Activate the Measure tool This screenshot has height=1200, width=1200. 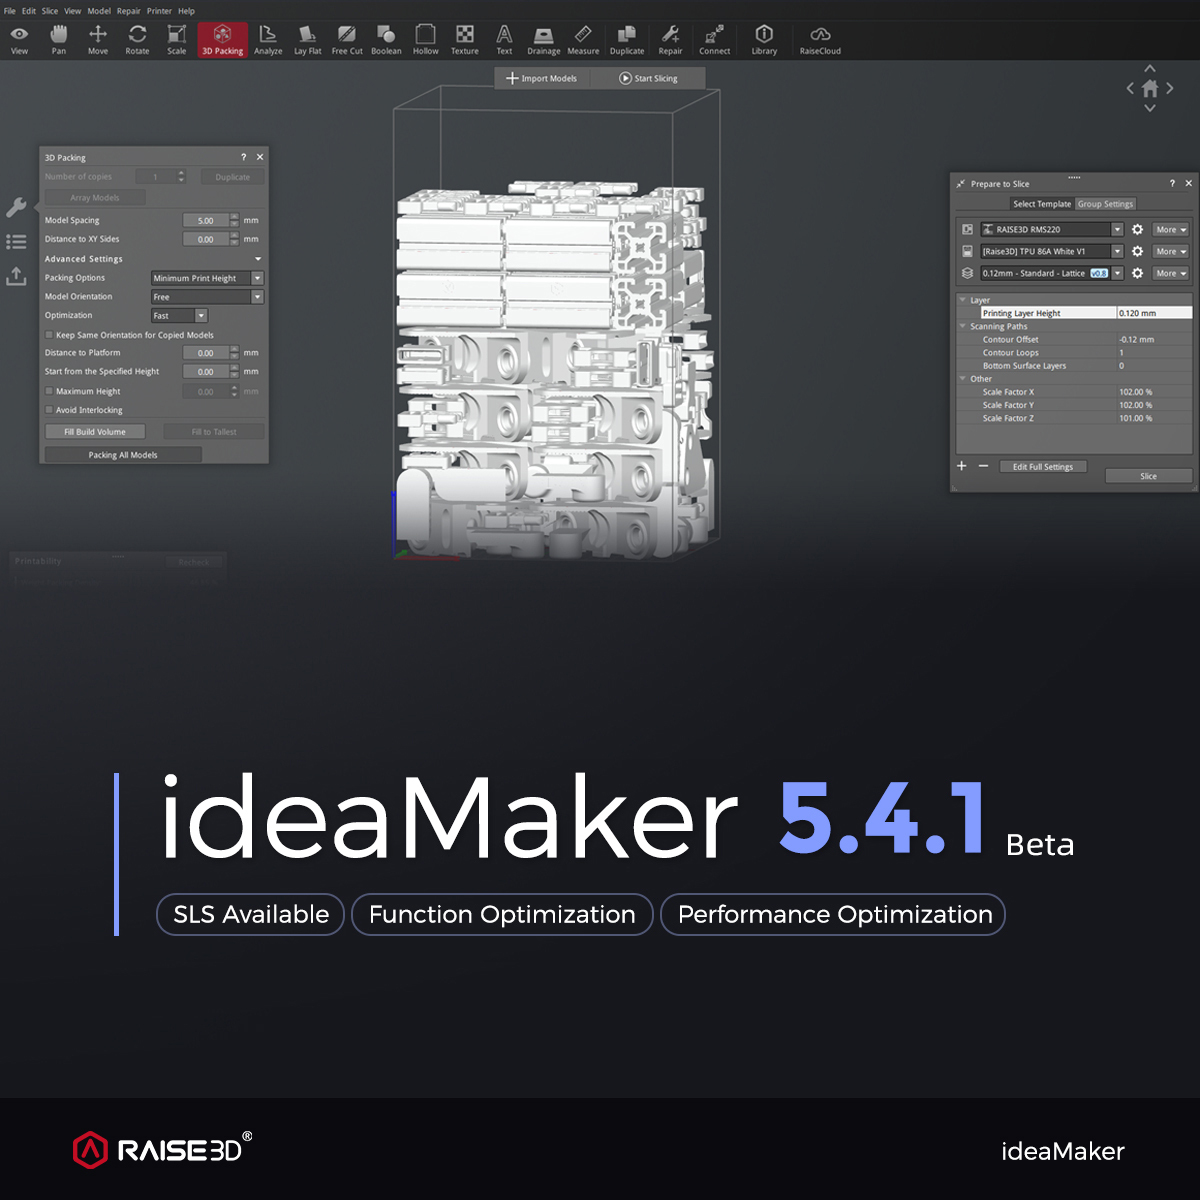click(x=583, y=40)
